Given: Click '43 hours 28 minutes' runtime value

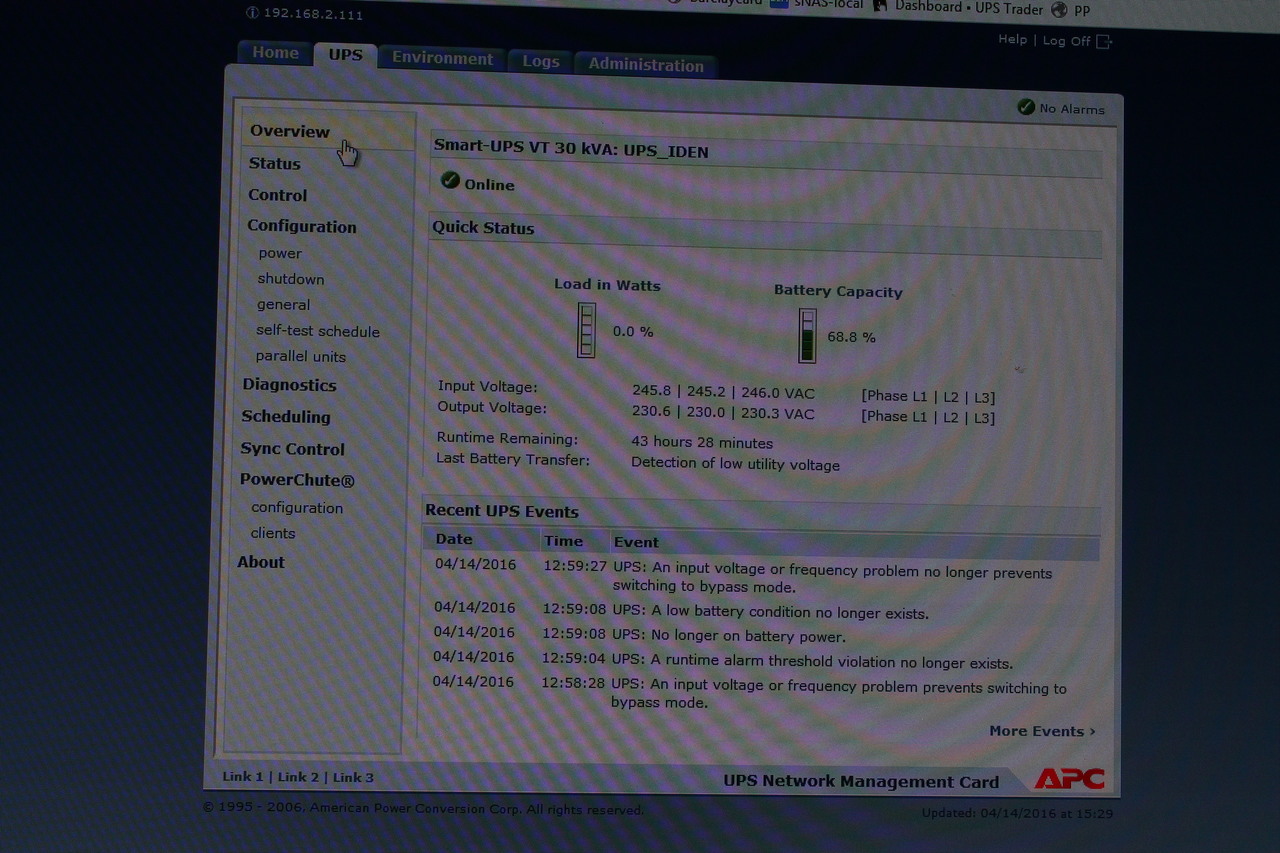Looking at the screenshot, I should pos(702,442).
